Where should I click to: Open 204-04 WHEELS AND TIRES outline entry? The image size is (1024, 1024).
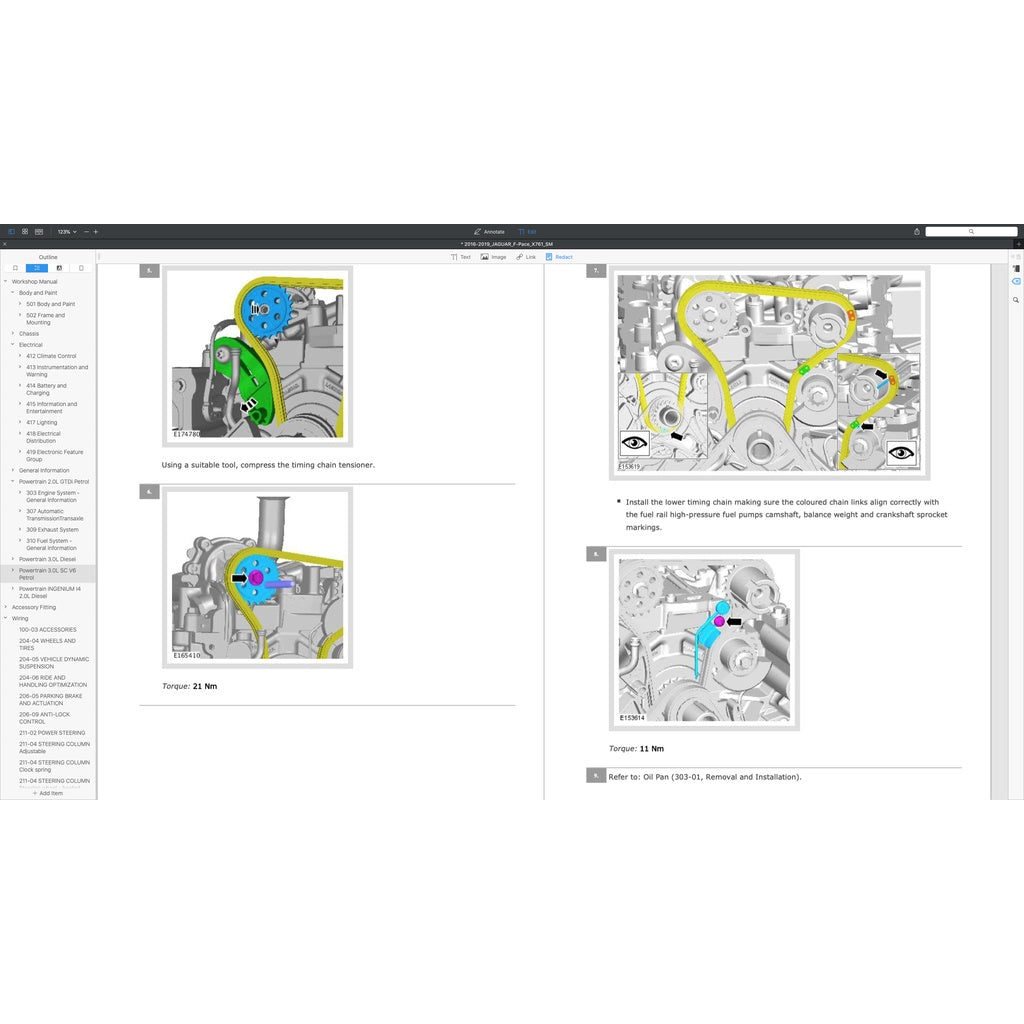point(47,644)
